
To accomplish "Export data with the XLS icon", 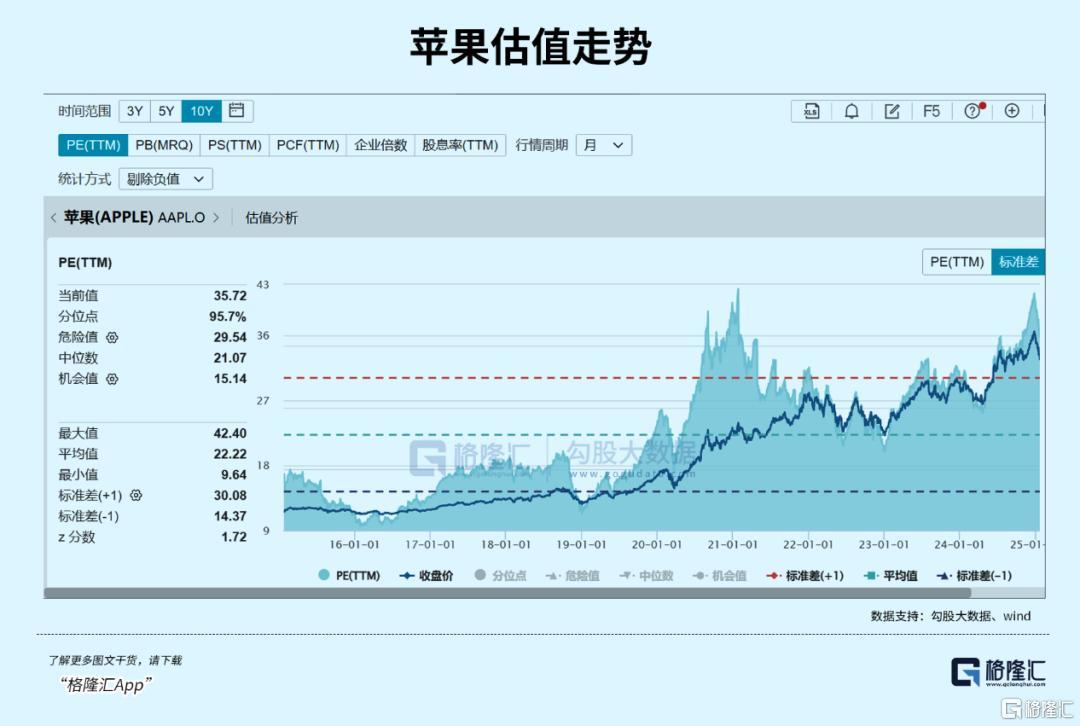I will coord(811,111).
